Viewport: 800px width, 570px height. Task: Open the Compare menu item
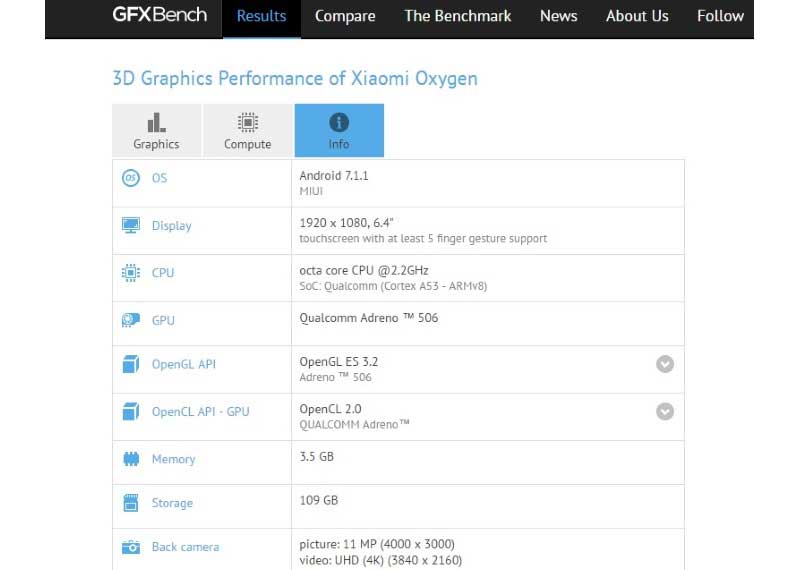345,16
